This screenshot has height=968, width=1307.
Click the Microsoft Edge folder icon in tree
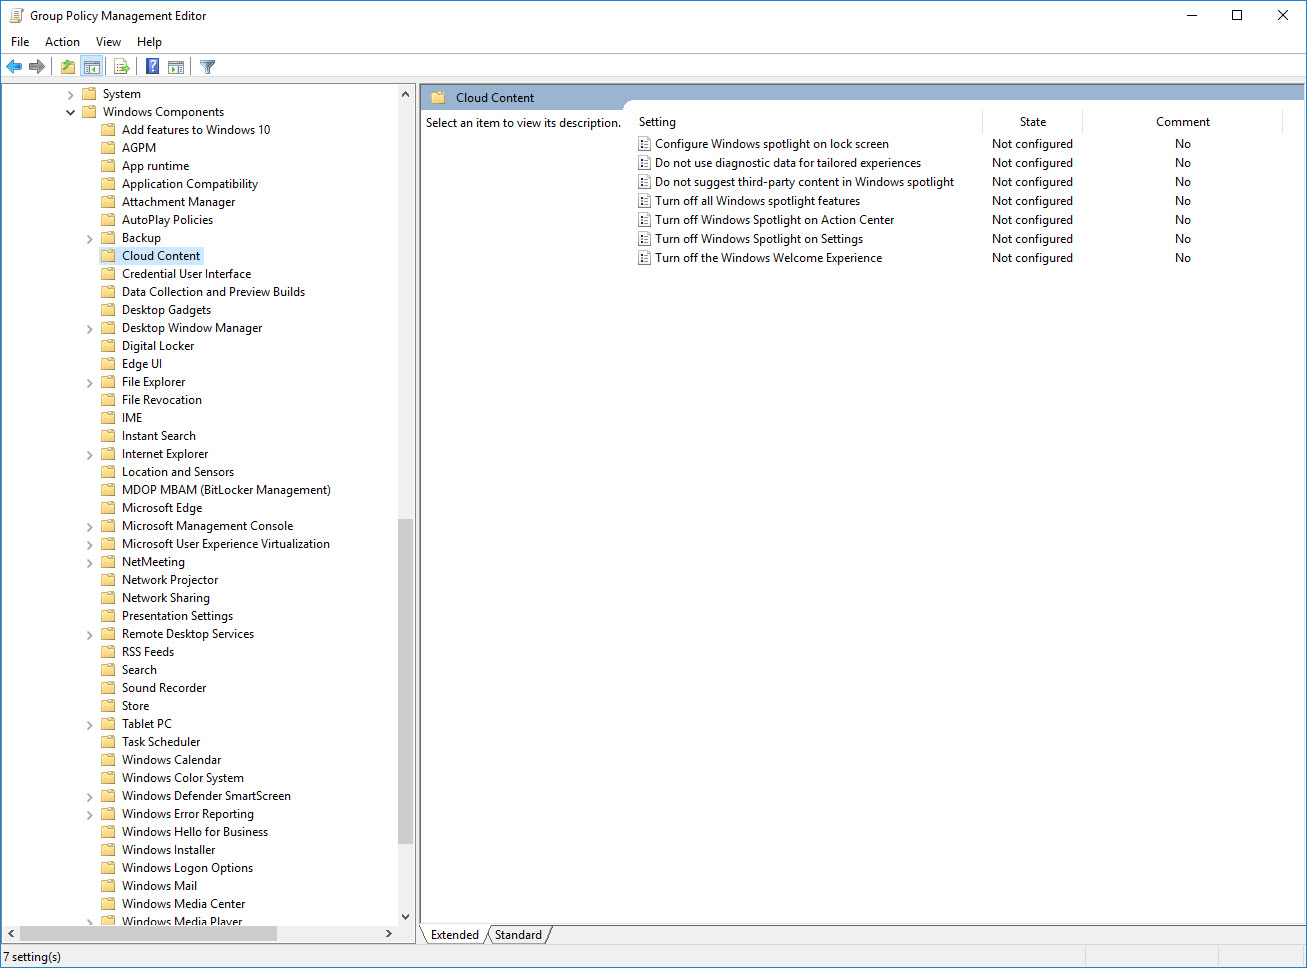click(x=108, y=508)
